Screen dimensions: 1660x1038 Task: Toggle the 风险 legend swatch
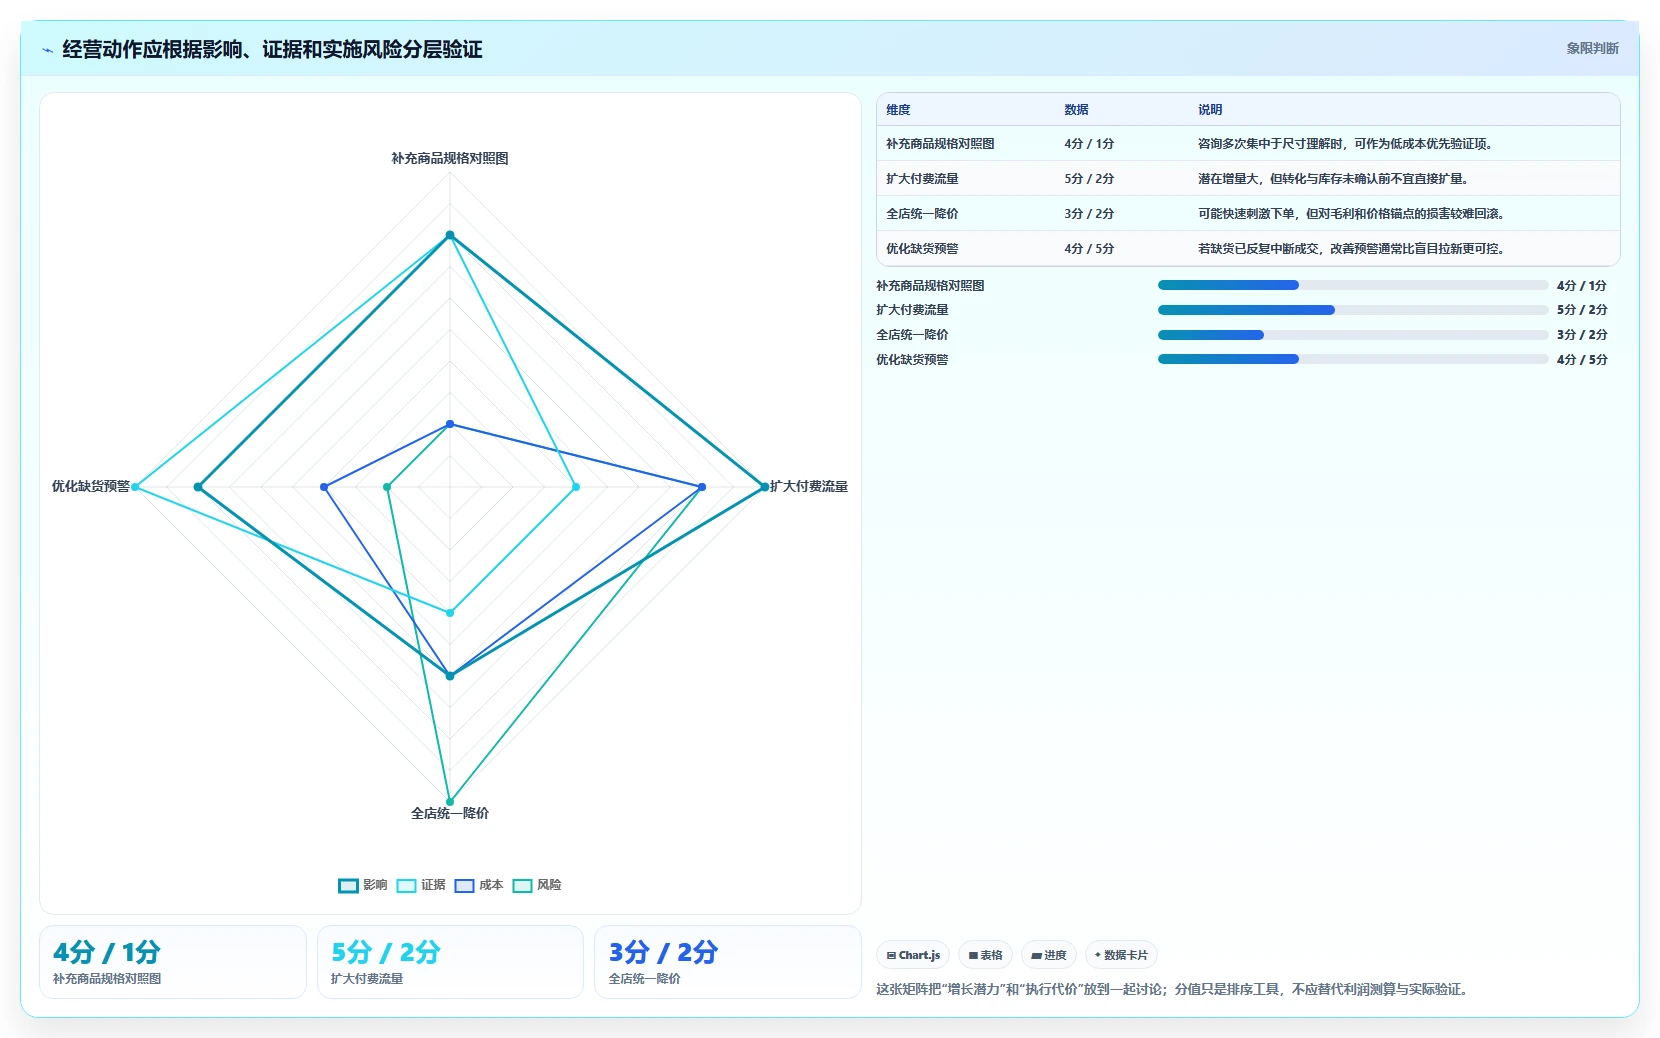[x=522, y=885]
